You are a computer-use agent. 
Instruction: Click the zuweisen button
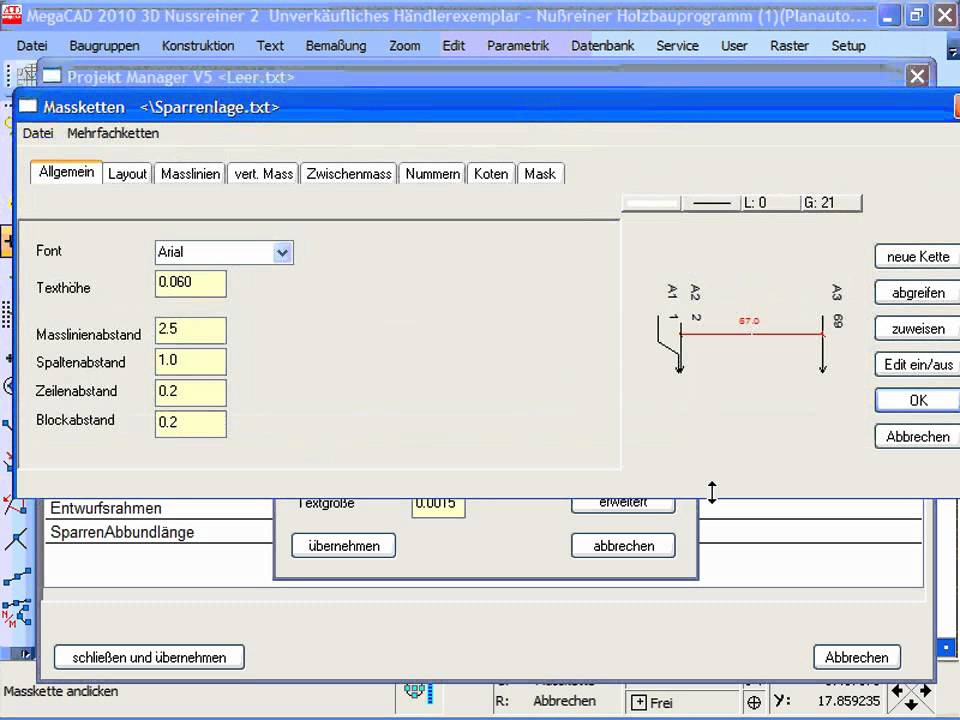917,329
